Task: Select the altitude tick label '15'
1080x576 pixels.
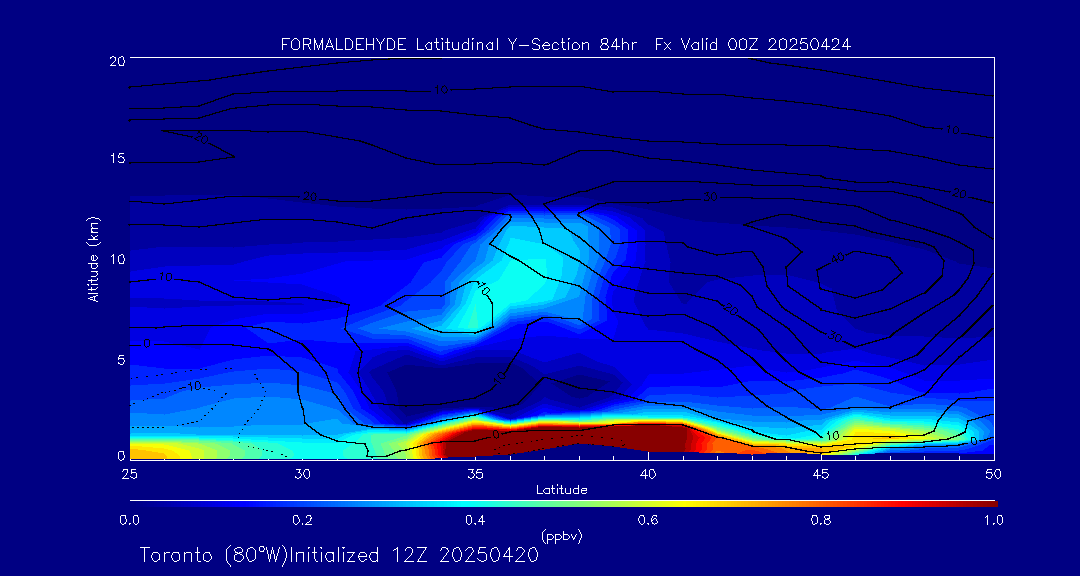Action: click(x=116, y=159)
